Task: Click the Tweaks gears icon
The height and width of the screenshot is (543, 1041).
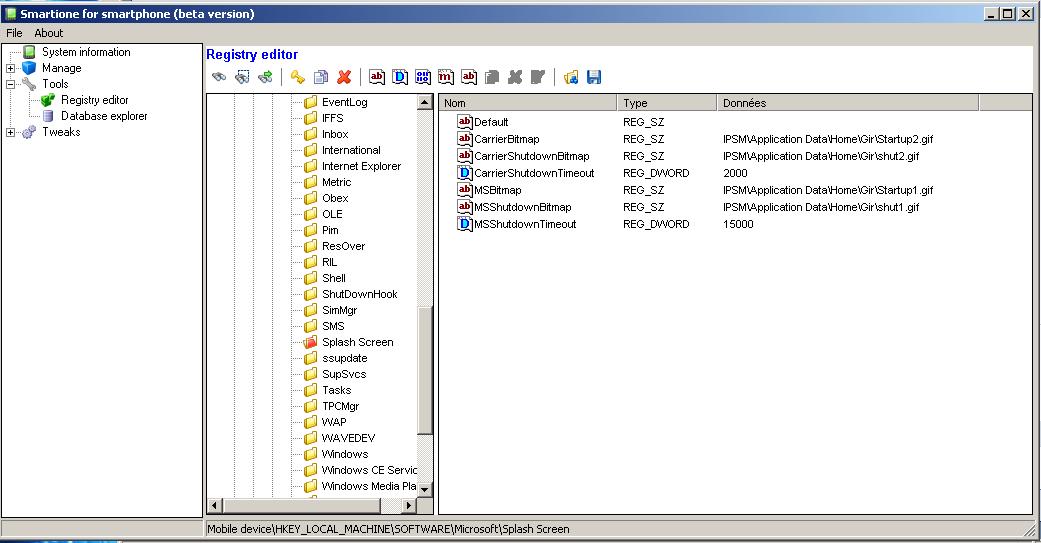Action: [29, 132]
